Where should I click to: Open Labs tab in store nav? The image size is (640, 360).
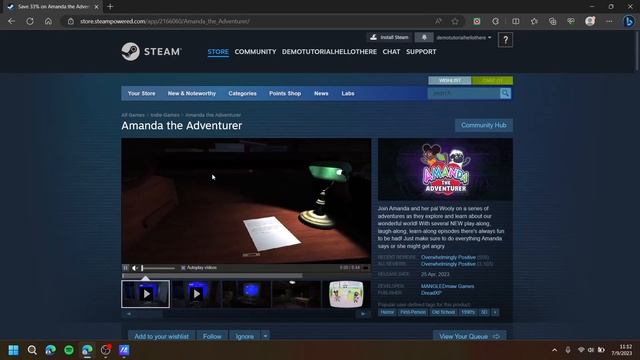348,93
